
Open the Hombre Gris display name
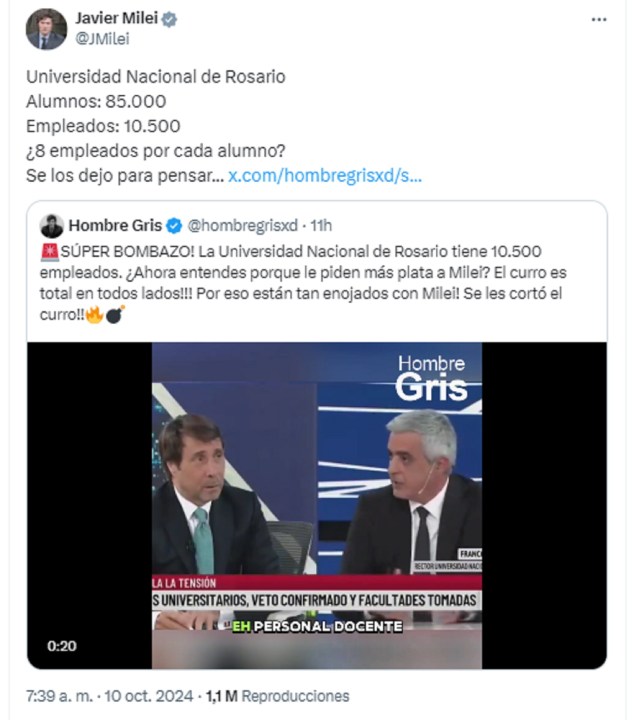coord(115,225)
